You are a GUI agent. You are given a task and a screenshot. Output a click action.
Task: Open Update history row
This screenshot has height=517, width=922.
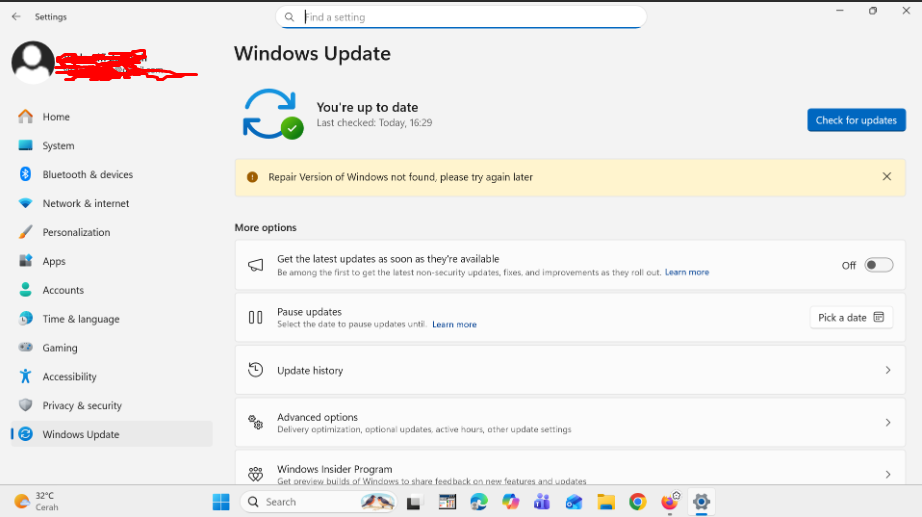tap(570, 370)
